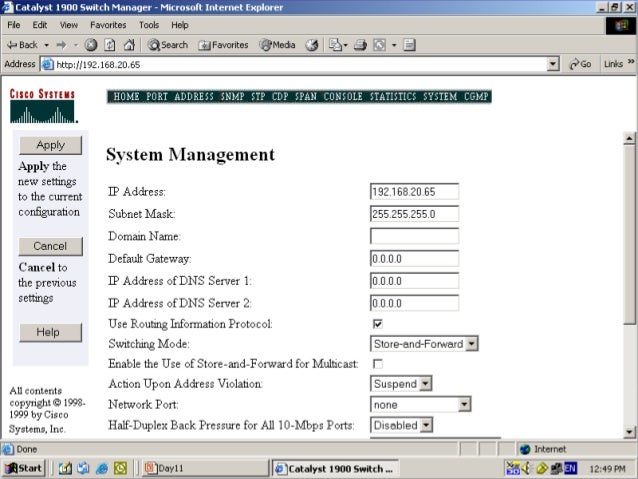The width and height of the screenshot is (638, 479).
Task: Click Show Desktop quick launch icon
Action: pos(65,468)
